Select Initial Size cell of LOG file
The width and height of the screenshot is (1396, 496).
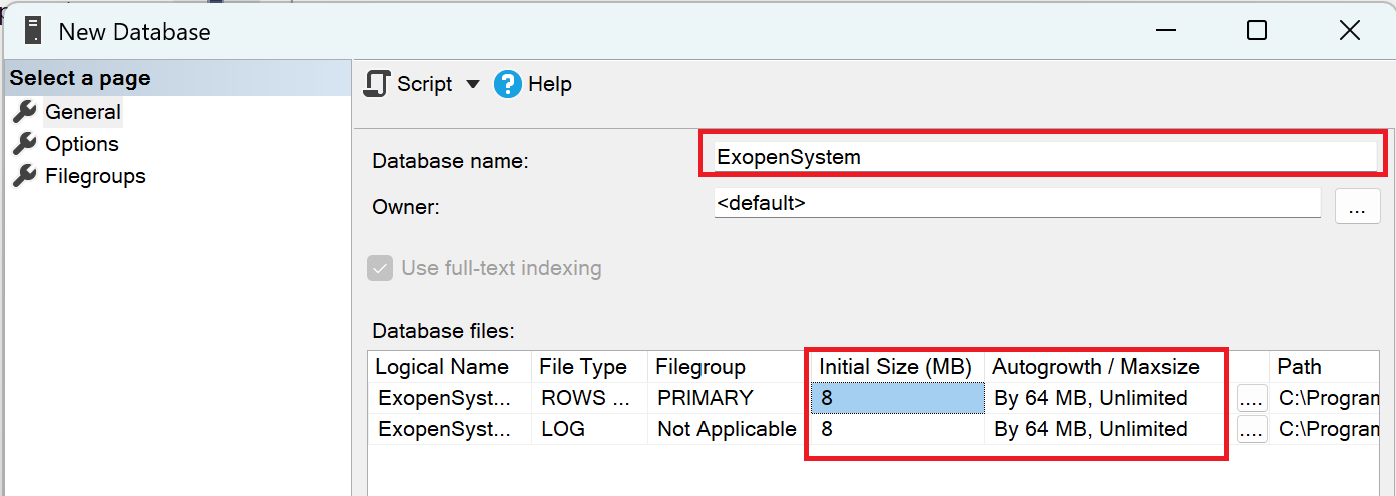[x=896, y=429]
